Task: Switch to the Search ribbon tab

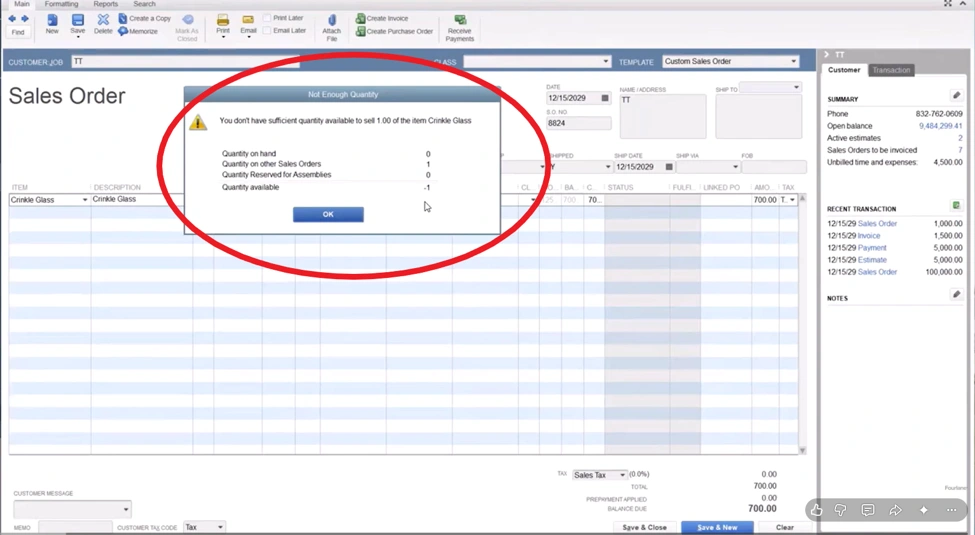Action: (144, 4)
